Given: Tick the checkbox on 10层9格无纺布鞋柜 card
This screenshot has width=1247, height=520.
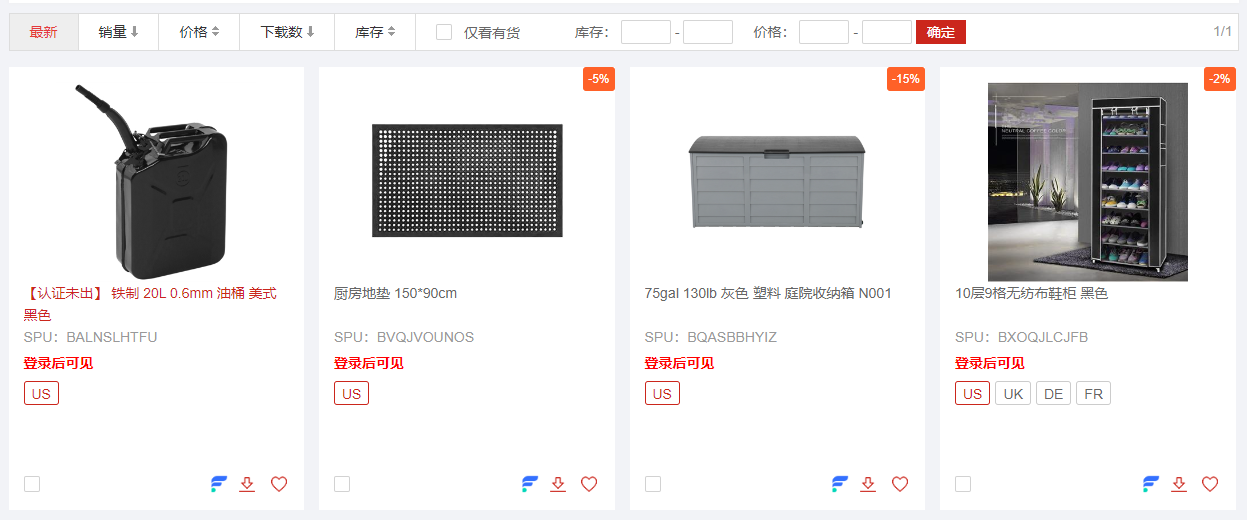Looking at the screenshot, I should coord(963,484).
